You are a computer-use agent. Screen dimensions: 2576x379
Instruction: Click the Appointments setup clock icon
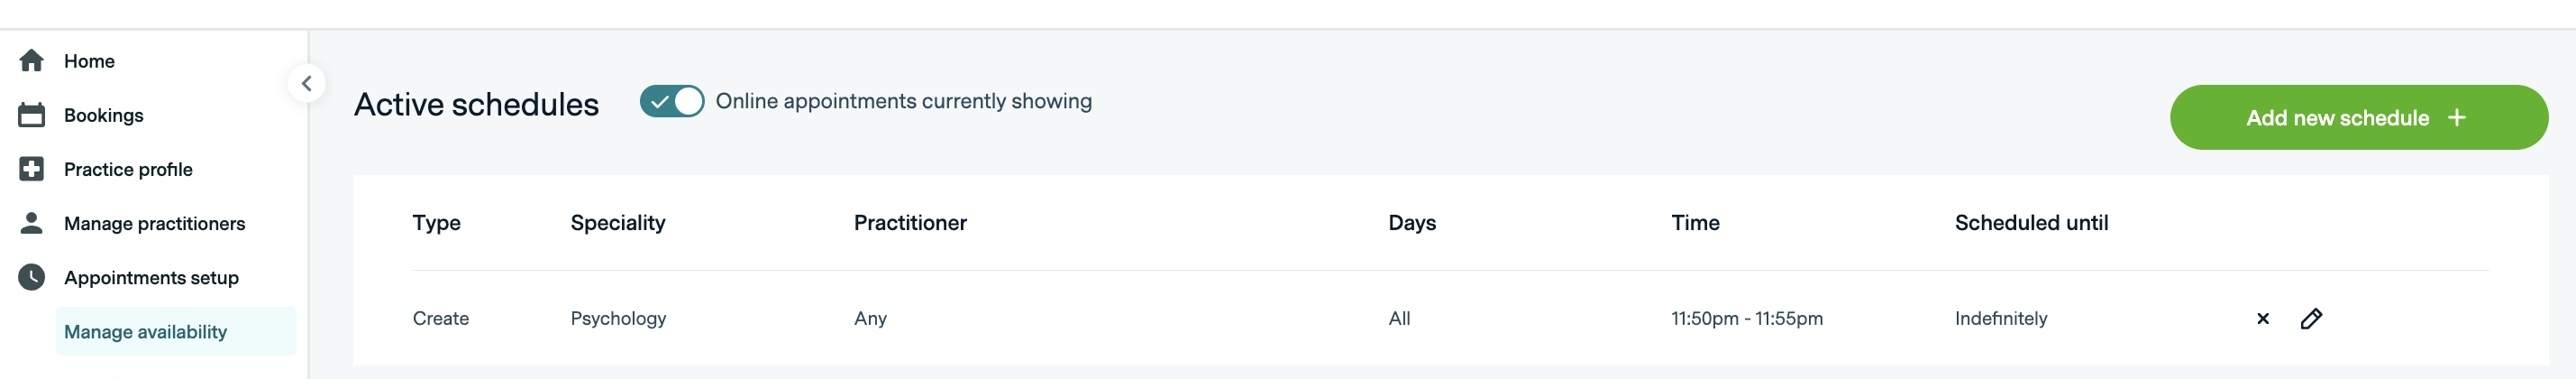(31, 277)
